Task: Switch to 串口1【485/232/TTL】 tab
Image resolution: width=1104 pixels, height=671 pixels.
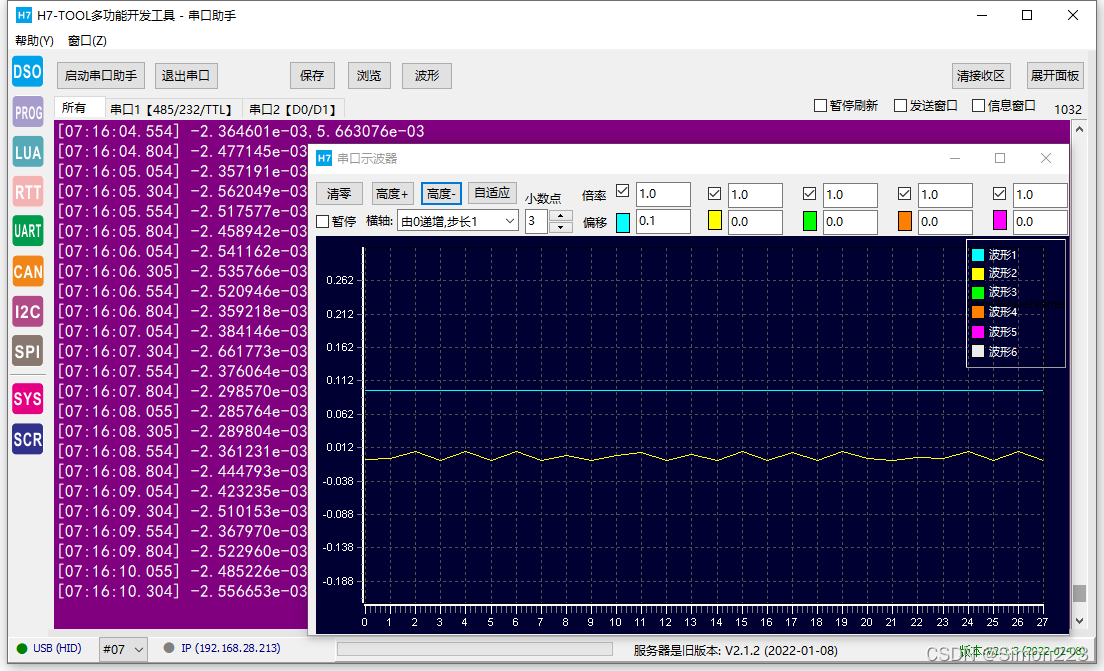Action: point(172,109)
